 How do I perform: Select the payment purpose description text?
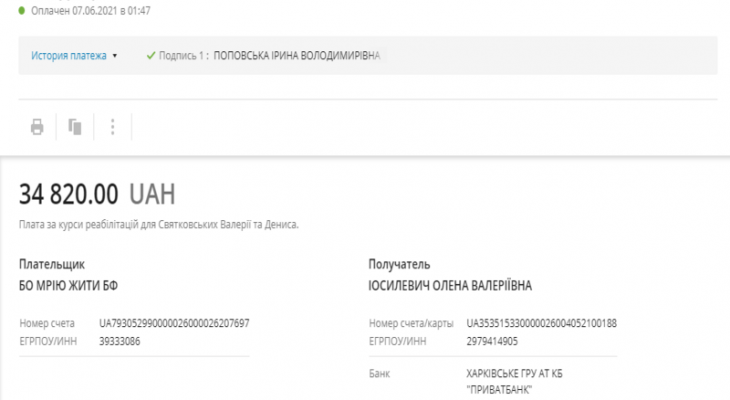point(159,224)
